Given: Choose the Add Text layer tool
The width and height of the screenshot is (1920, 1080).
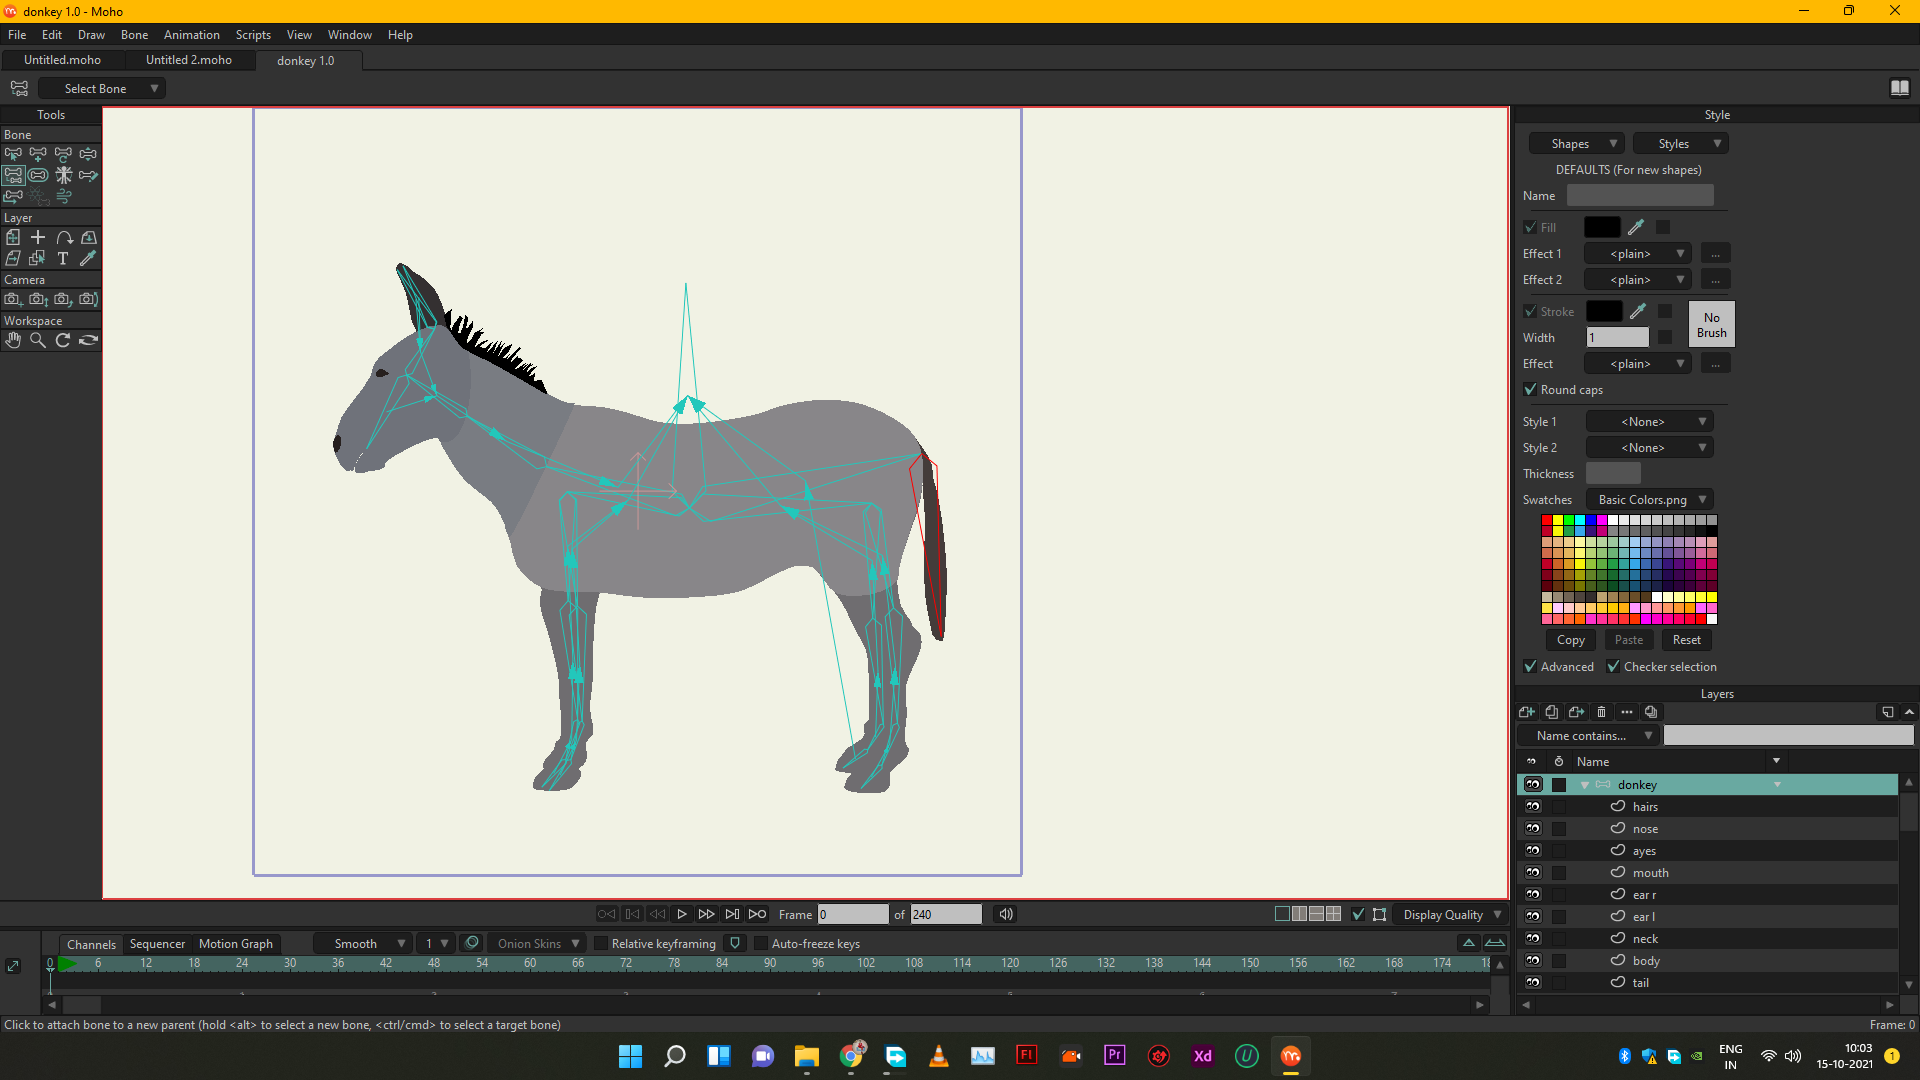Looking at the screenshot, I should point(63,258).
